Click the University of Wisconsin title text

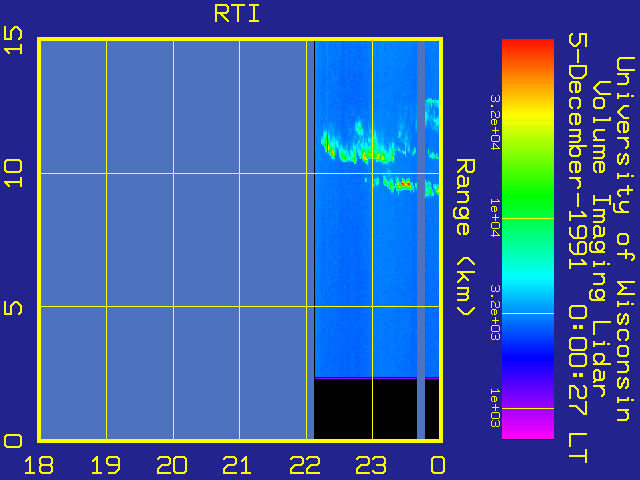coord(625,239)
